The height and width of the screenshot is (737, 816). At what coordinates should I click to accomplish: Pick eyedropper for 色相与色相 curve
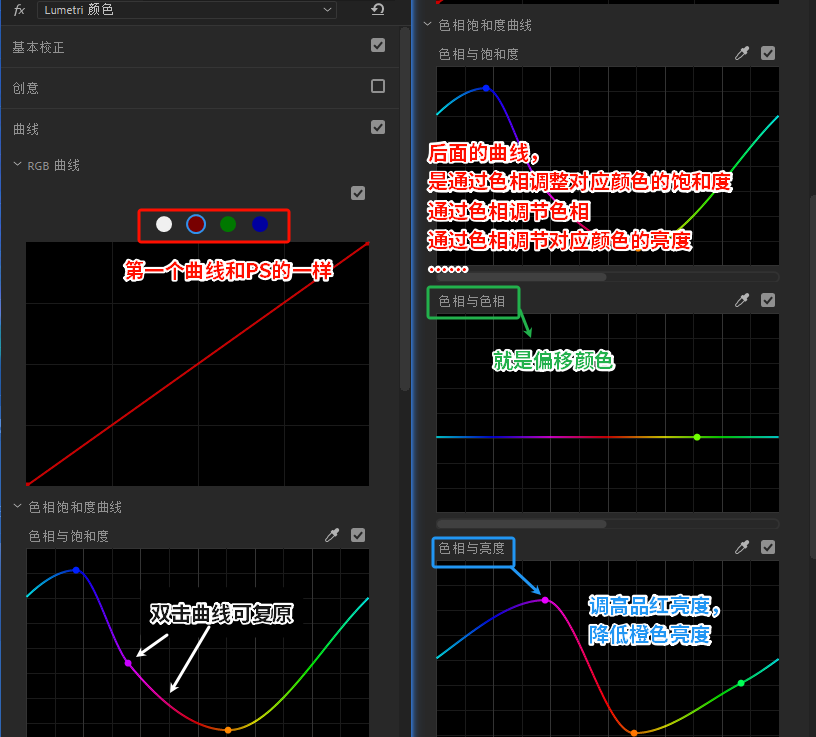click(x=742, y=300)
